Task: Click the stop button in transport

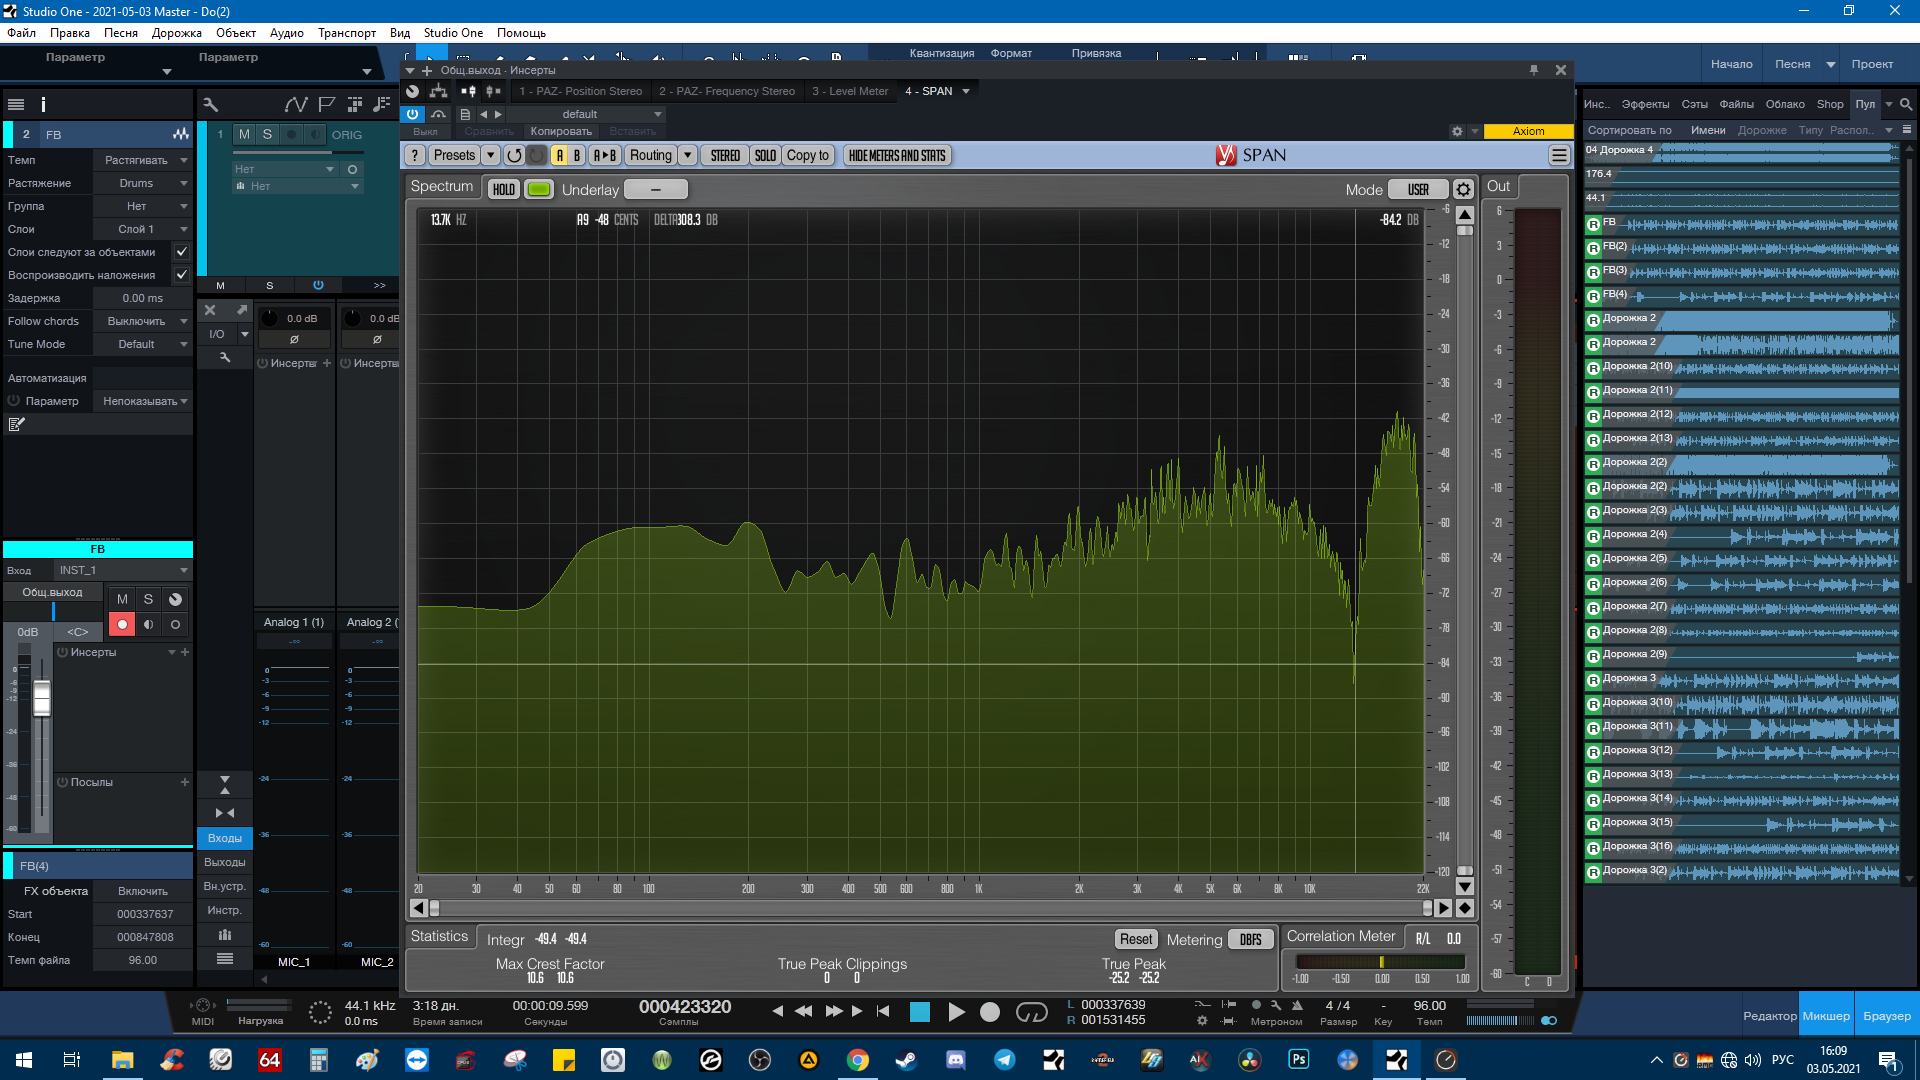Action: click(920, 1012)
